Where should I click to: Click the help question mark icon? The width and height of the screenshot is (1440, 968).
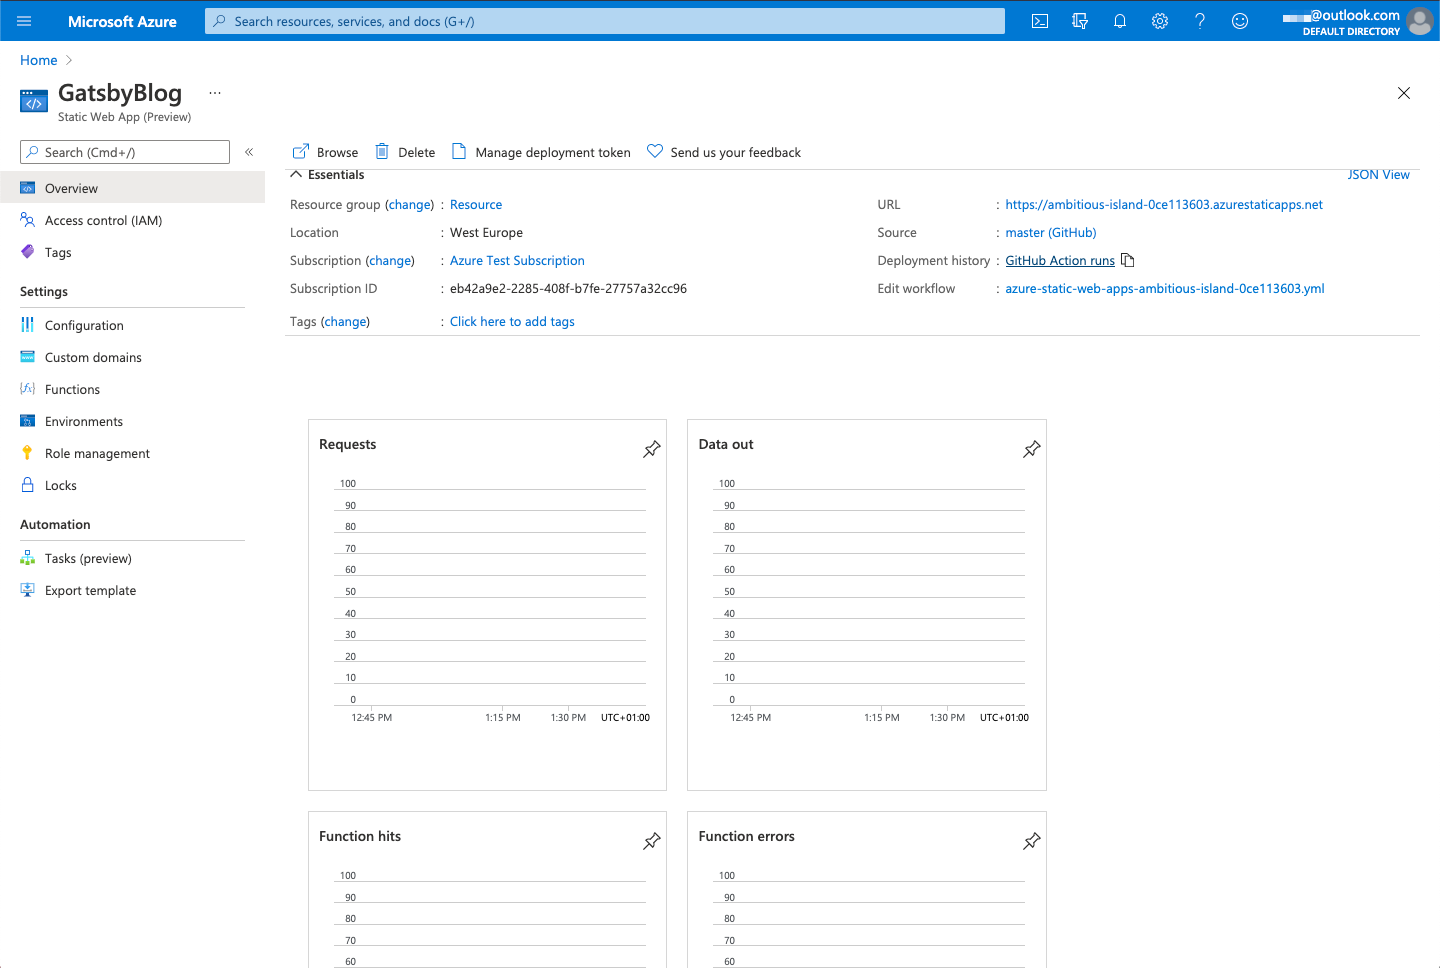1200,21
